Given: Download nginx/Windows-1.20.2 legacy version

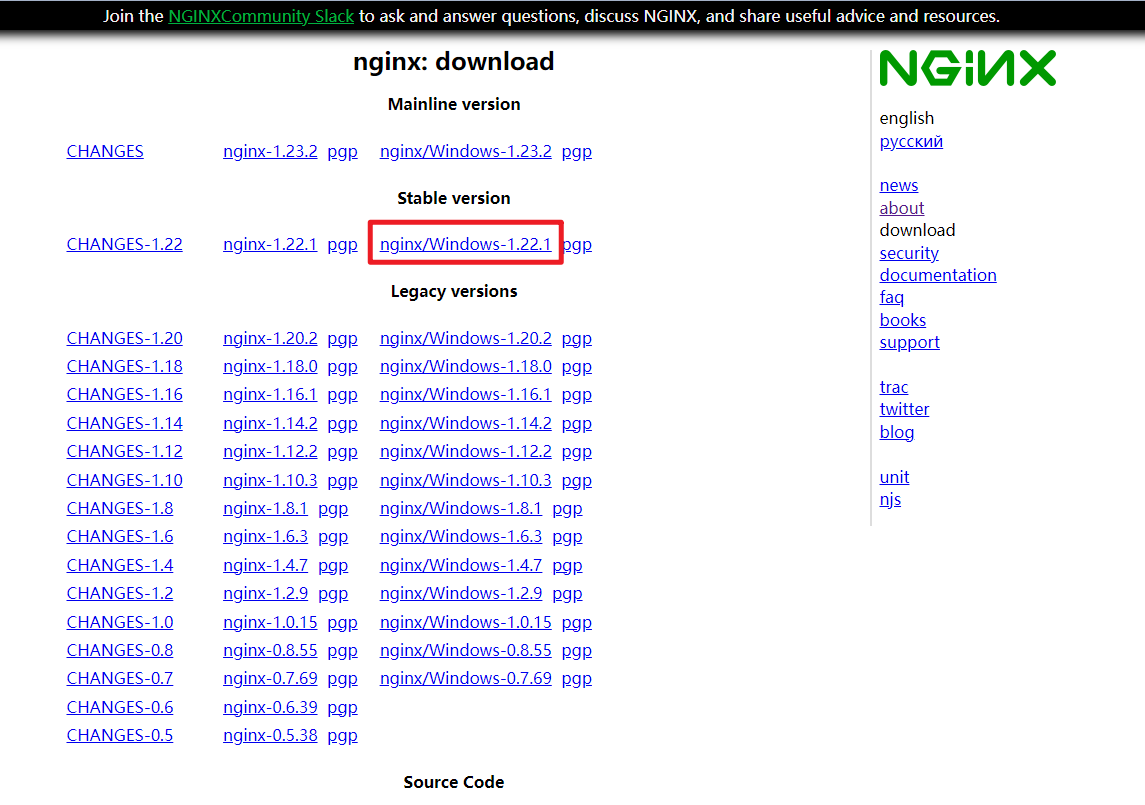Looking at the screenshot, I should (x=465, y=338).
